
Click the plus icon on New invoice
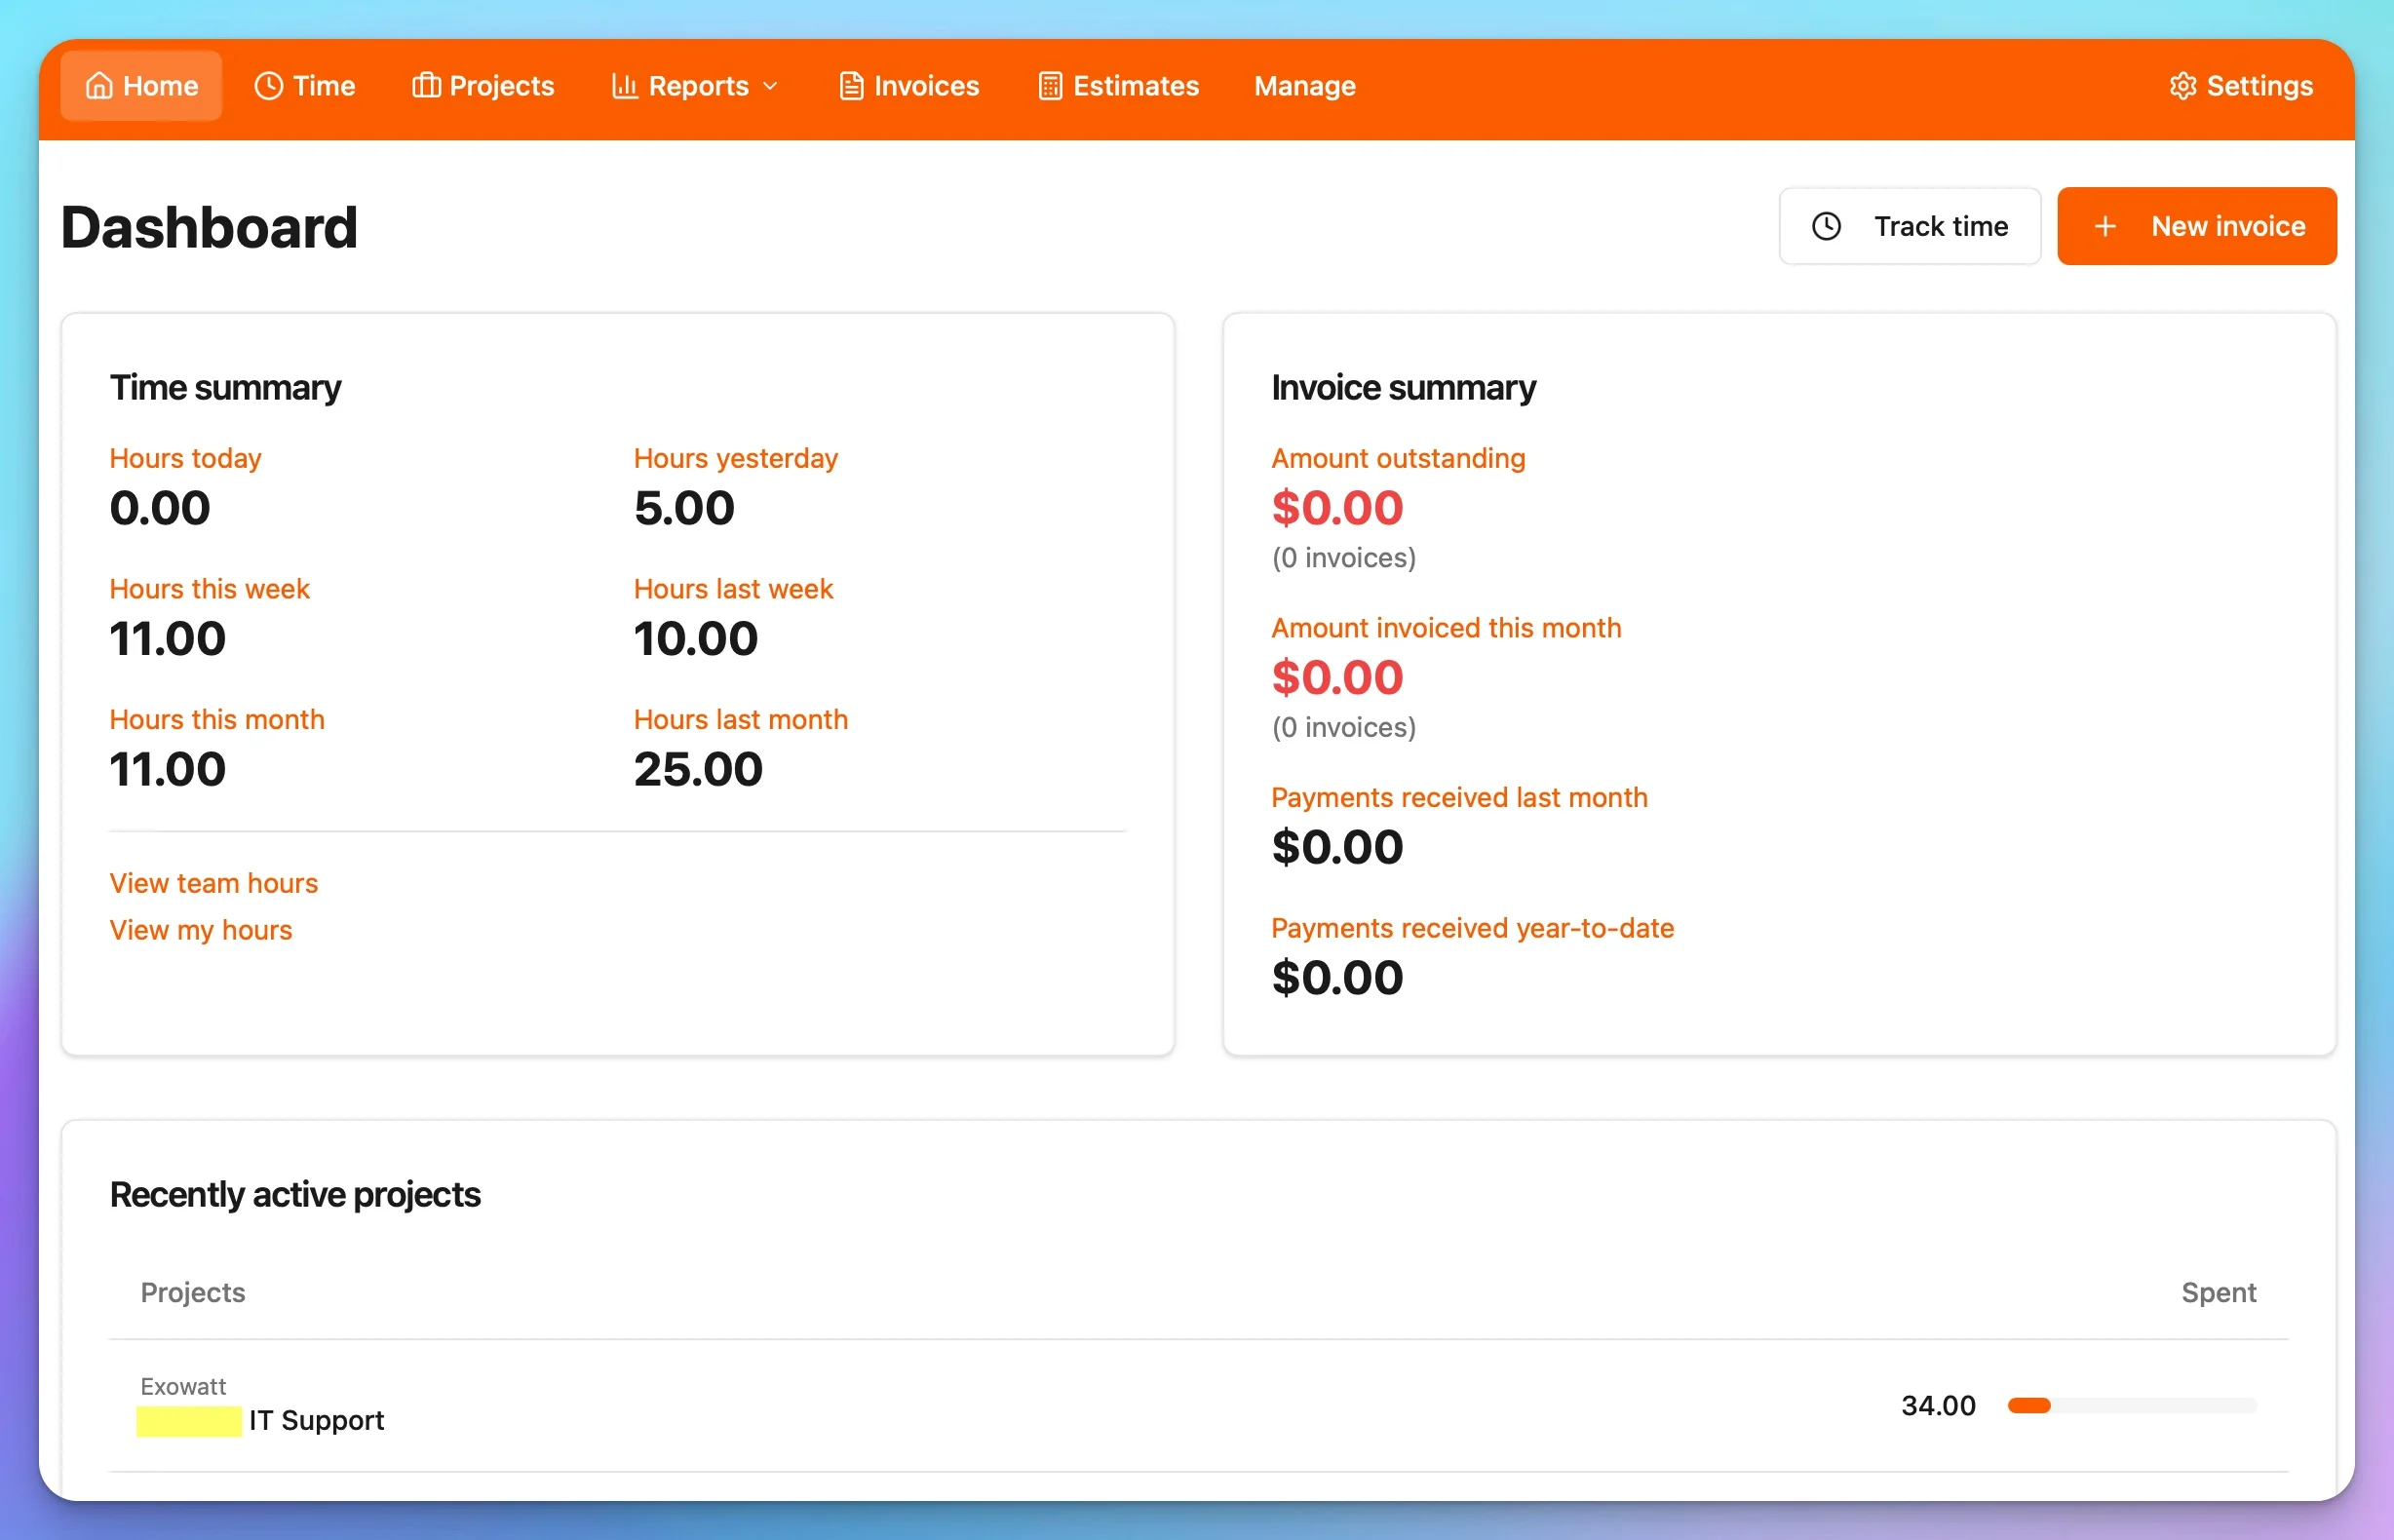(x=2104, y=227)
